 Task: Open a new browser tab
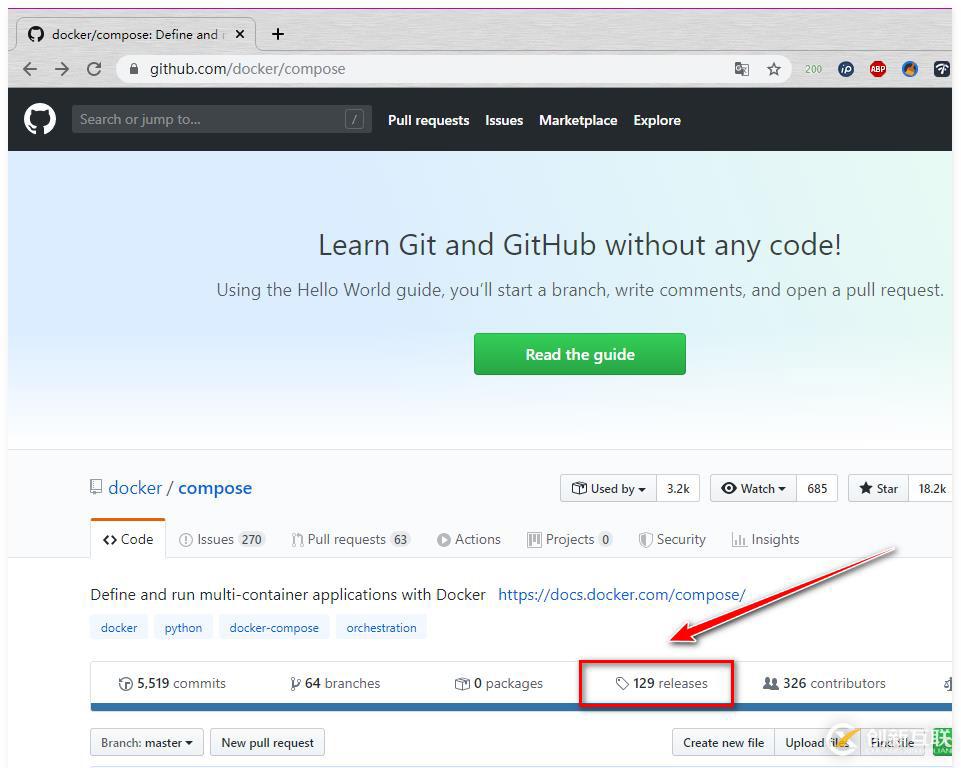pyautogui.click(x=278, y=34)
